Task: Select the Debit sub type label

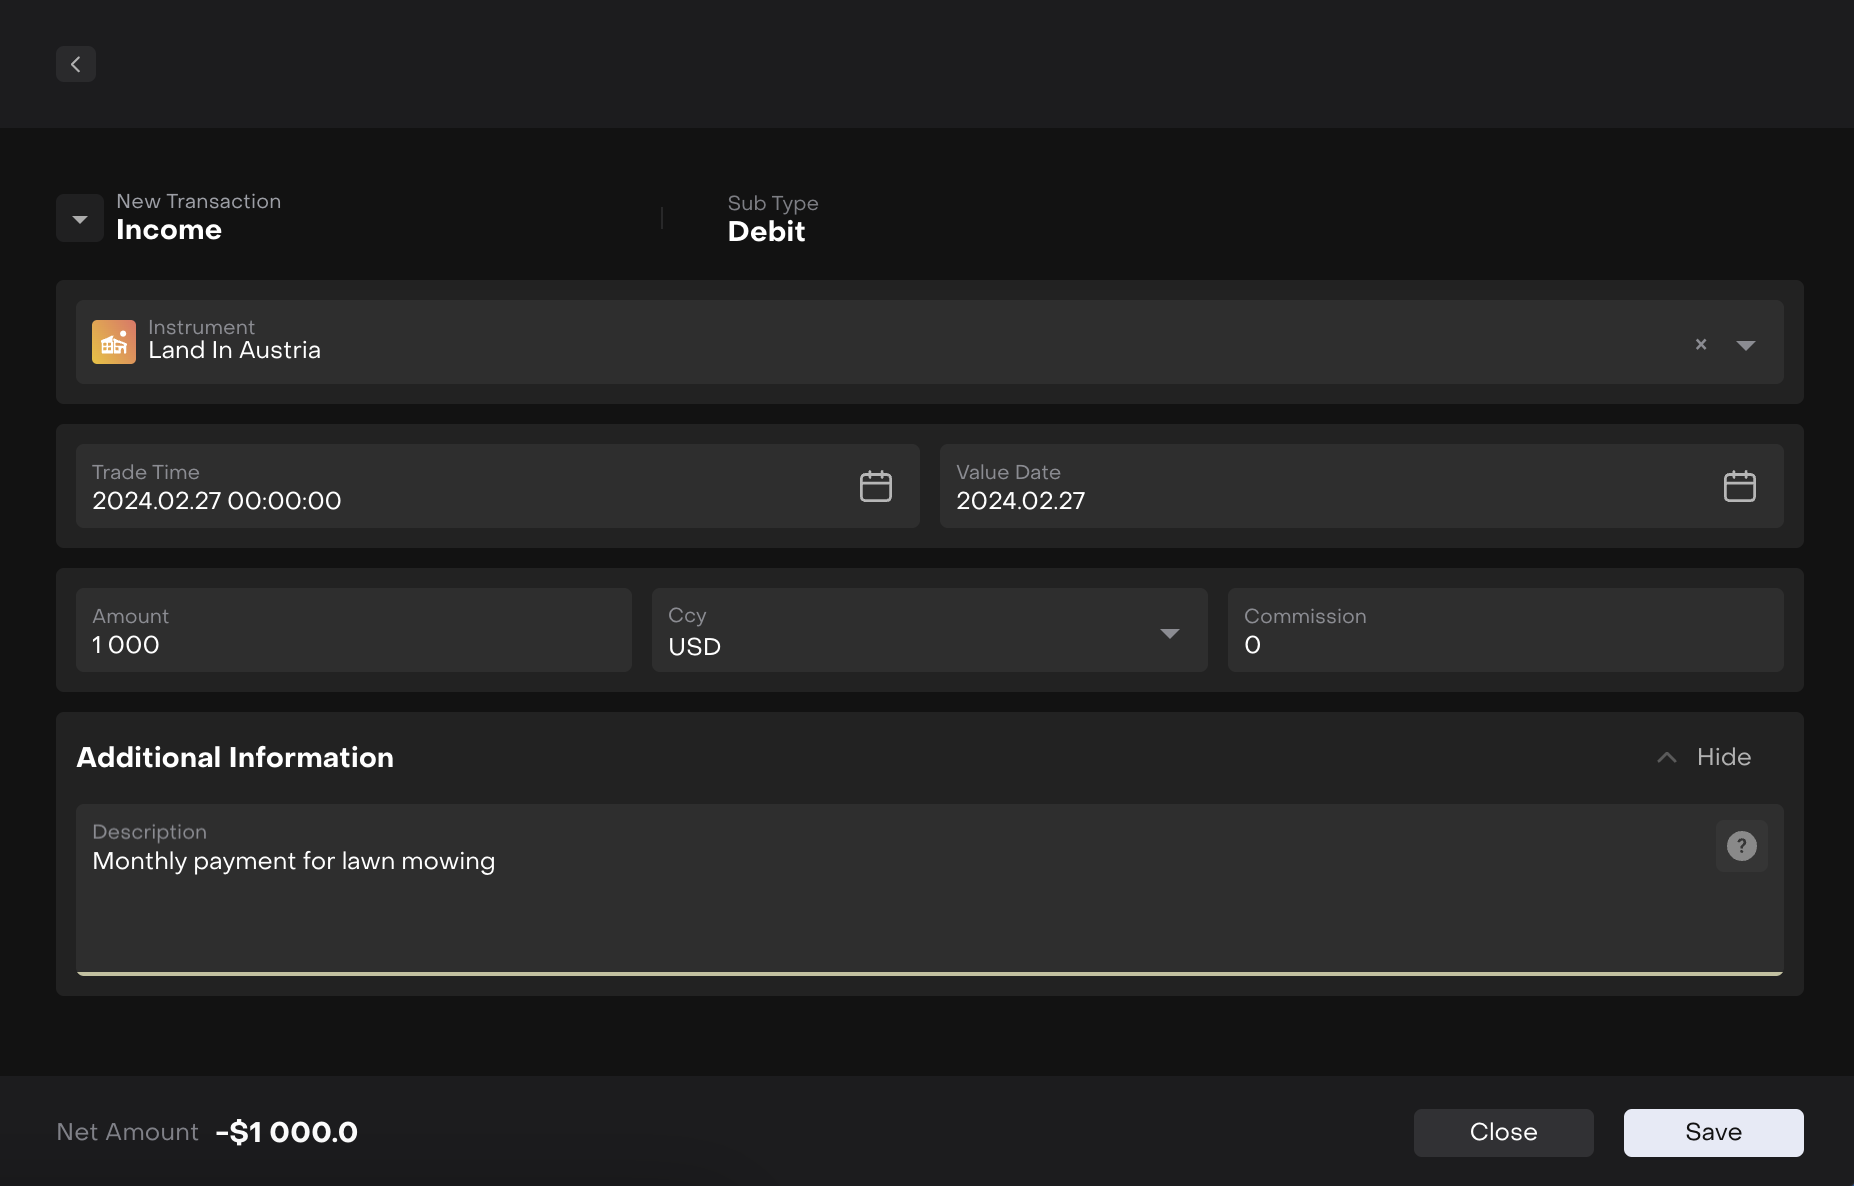Action: tap(766, 231)
